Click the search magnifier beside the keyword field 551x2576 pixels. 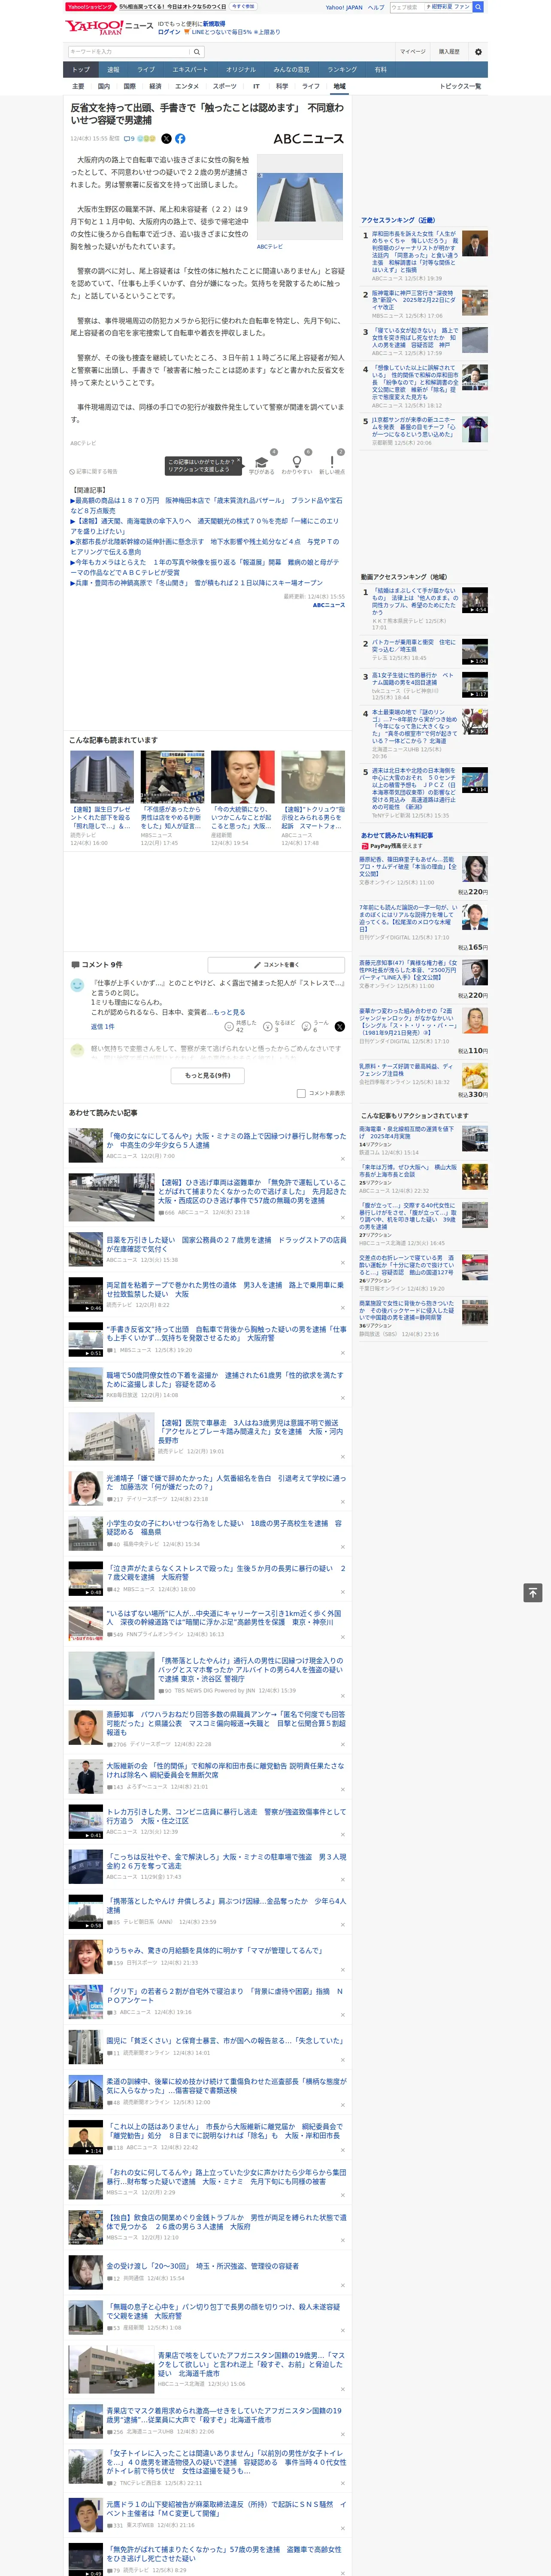pos(197,52)
